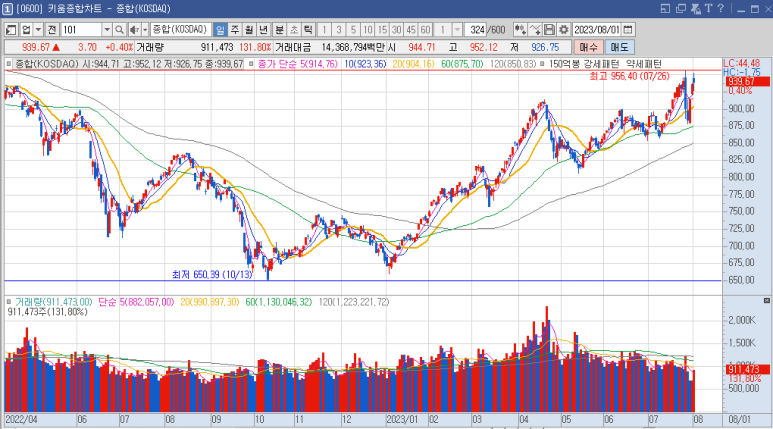773x429 pixels.
Task: Toggle the 종합(KOSDAQ) price series marker box
Action: (8, 64)
